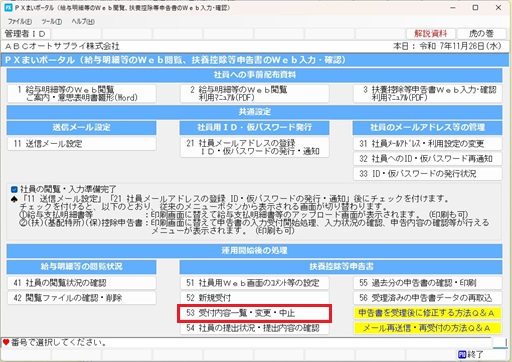512x362 pixels.
Task: Open 3 扶養控除等申告書Web入力・確認 利用マニュアル
Action: [x=428, y=93]
